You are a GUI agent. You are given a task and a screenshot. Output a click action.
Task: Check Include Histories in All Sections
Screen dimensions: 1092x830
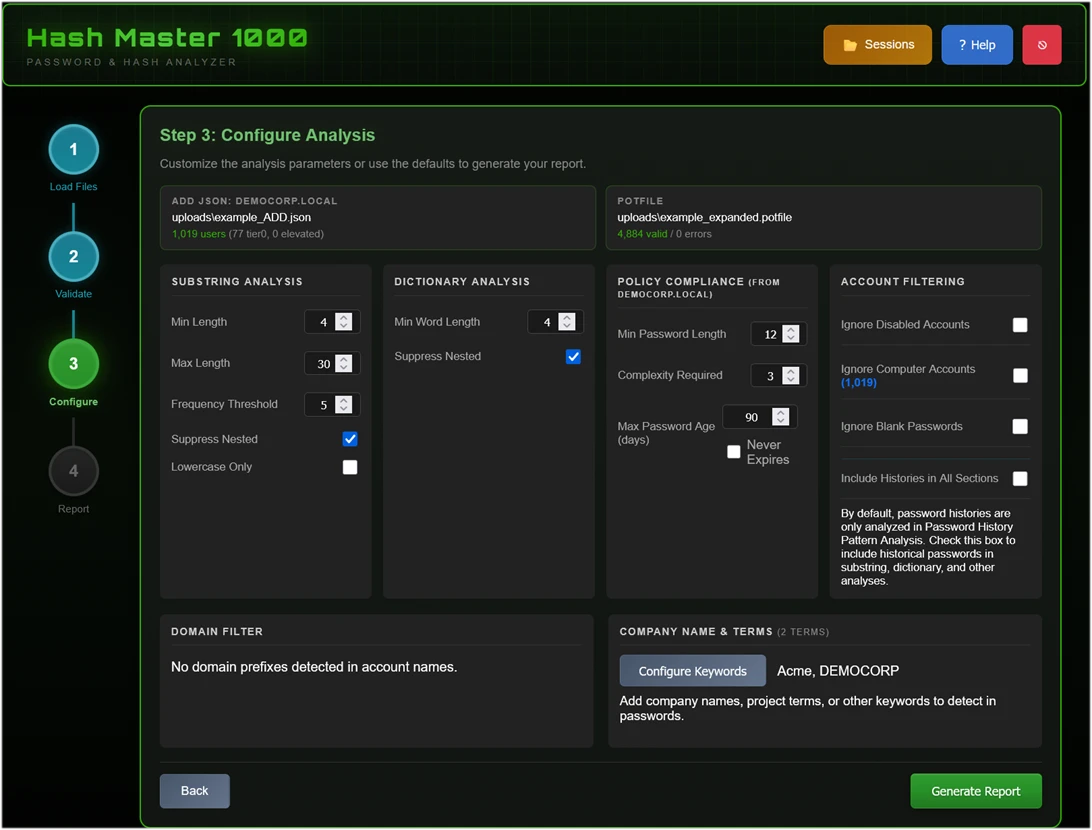pos(1020,479)
